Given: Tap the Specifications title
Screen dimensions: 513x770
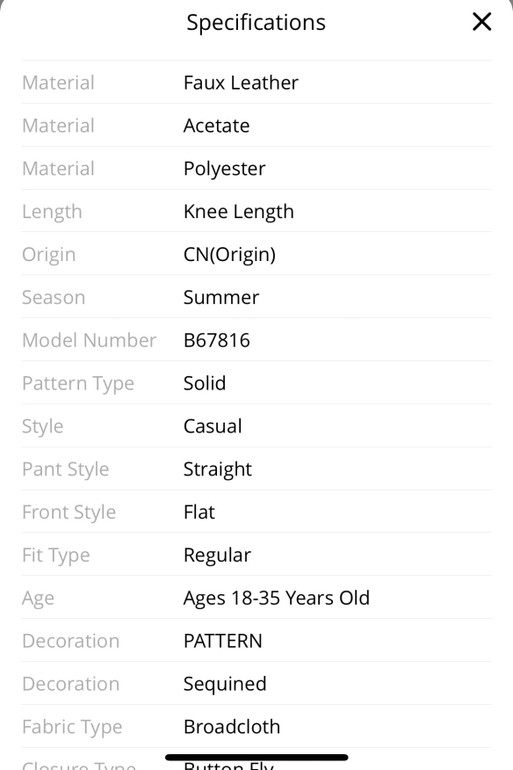Looking at the screenshot, I should 256,23.
